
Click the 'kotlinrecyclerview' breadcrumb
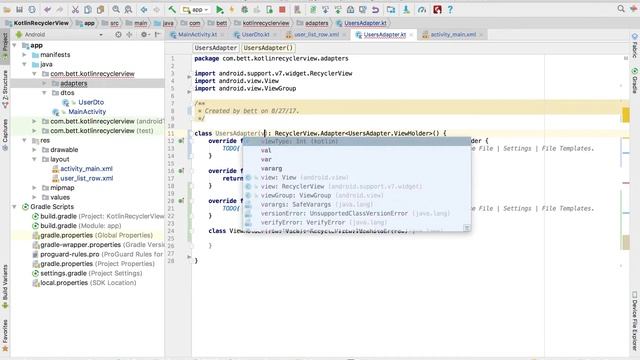(x=266, y=23)
